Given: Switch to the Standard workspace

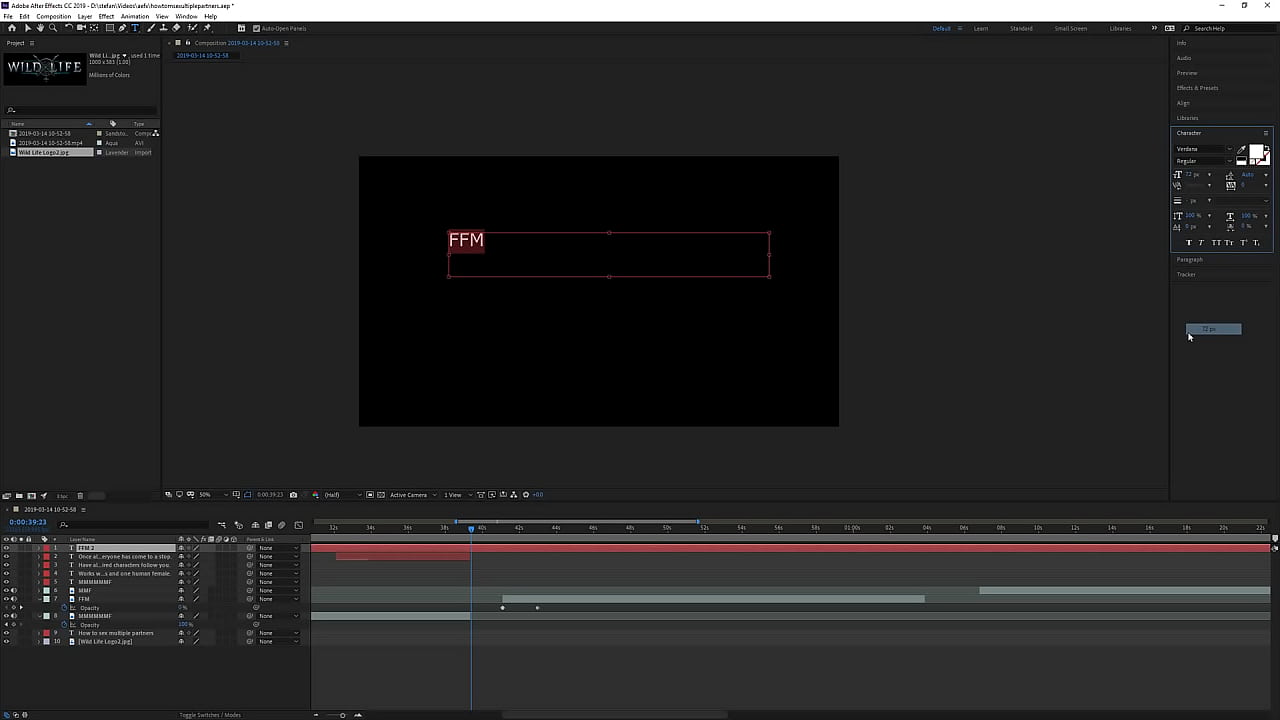Looking at the screenshot, I should click(x=1021, y=28).
